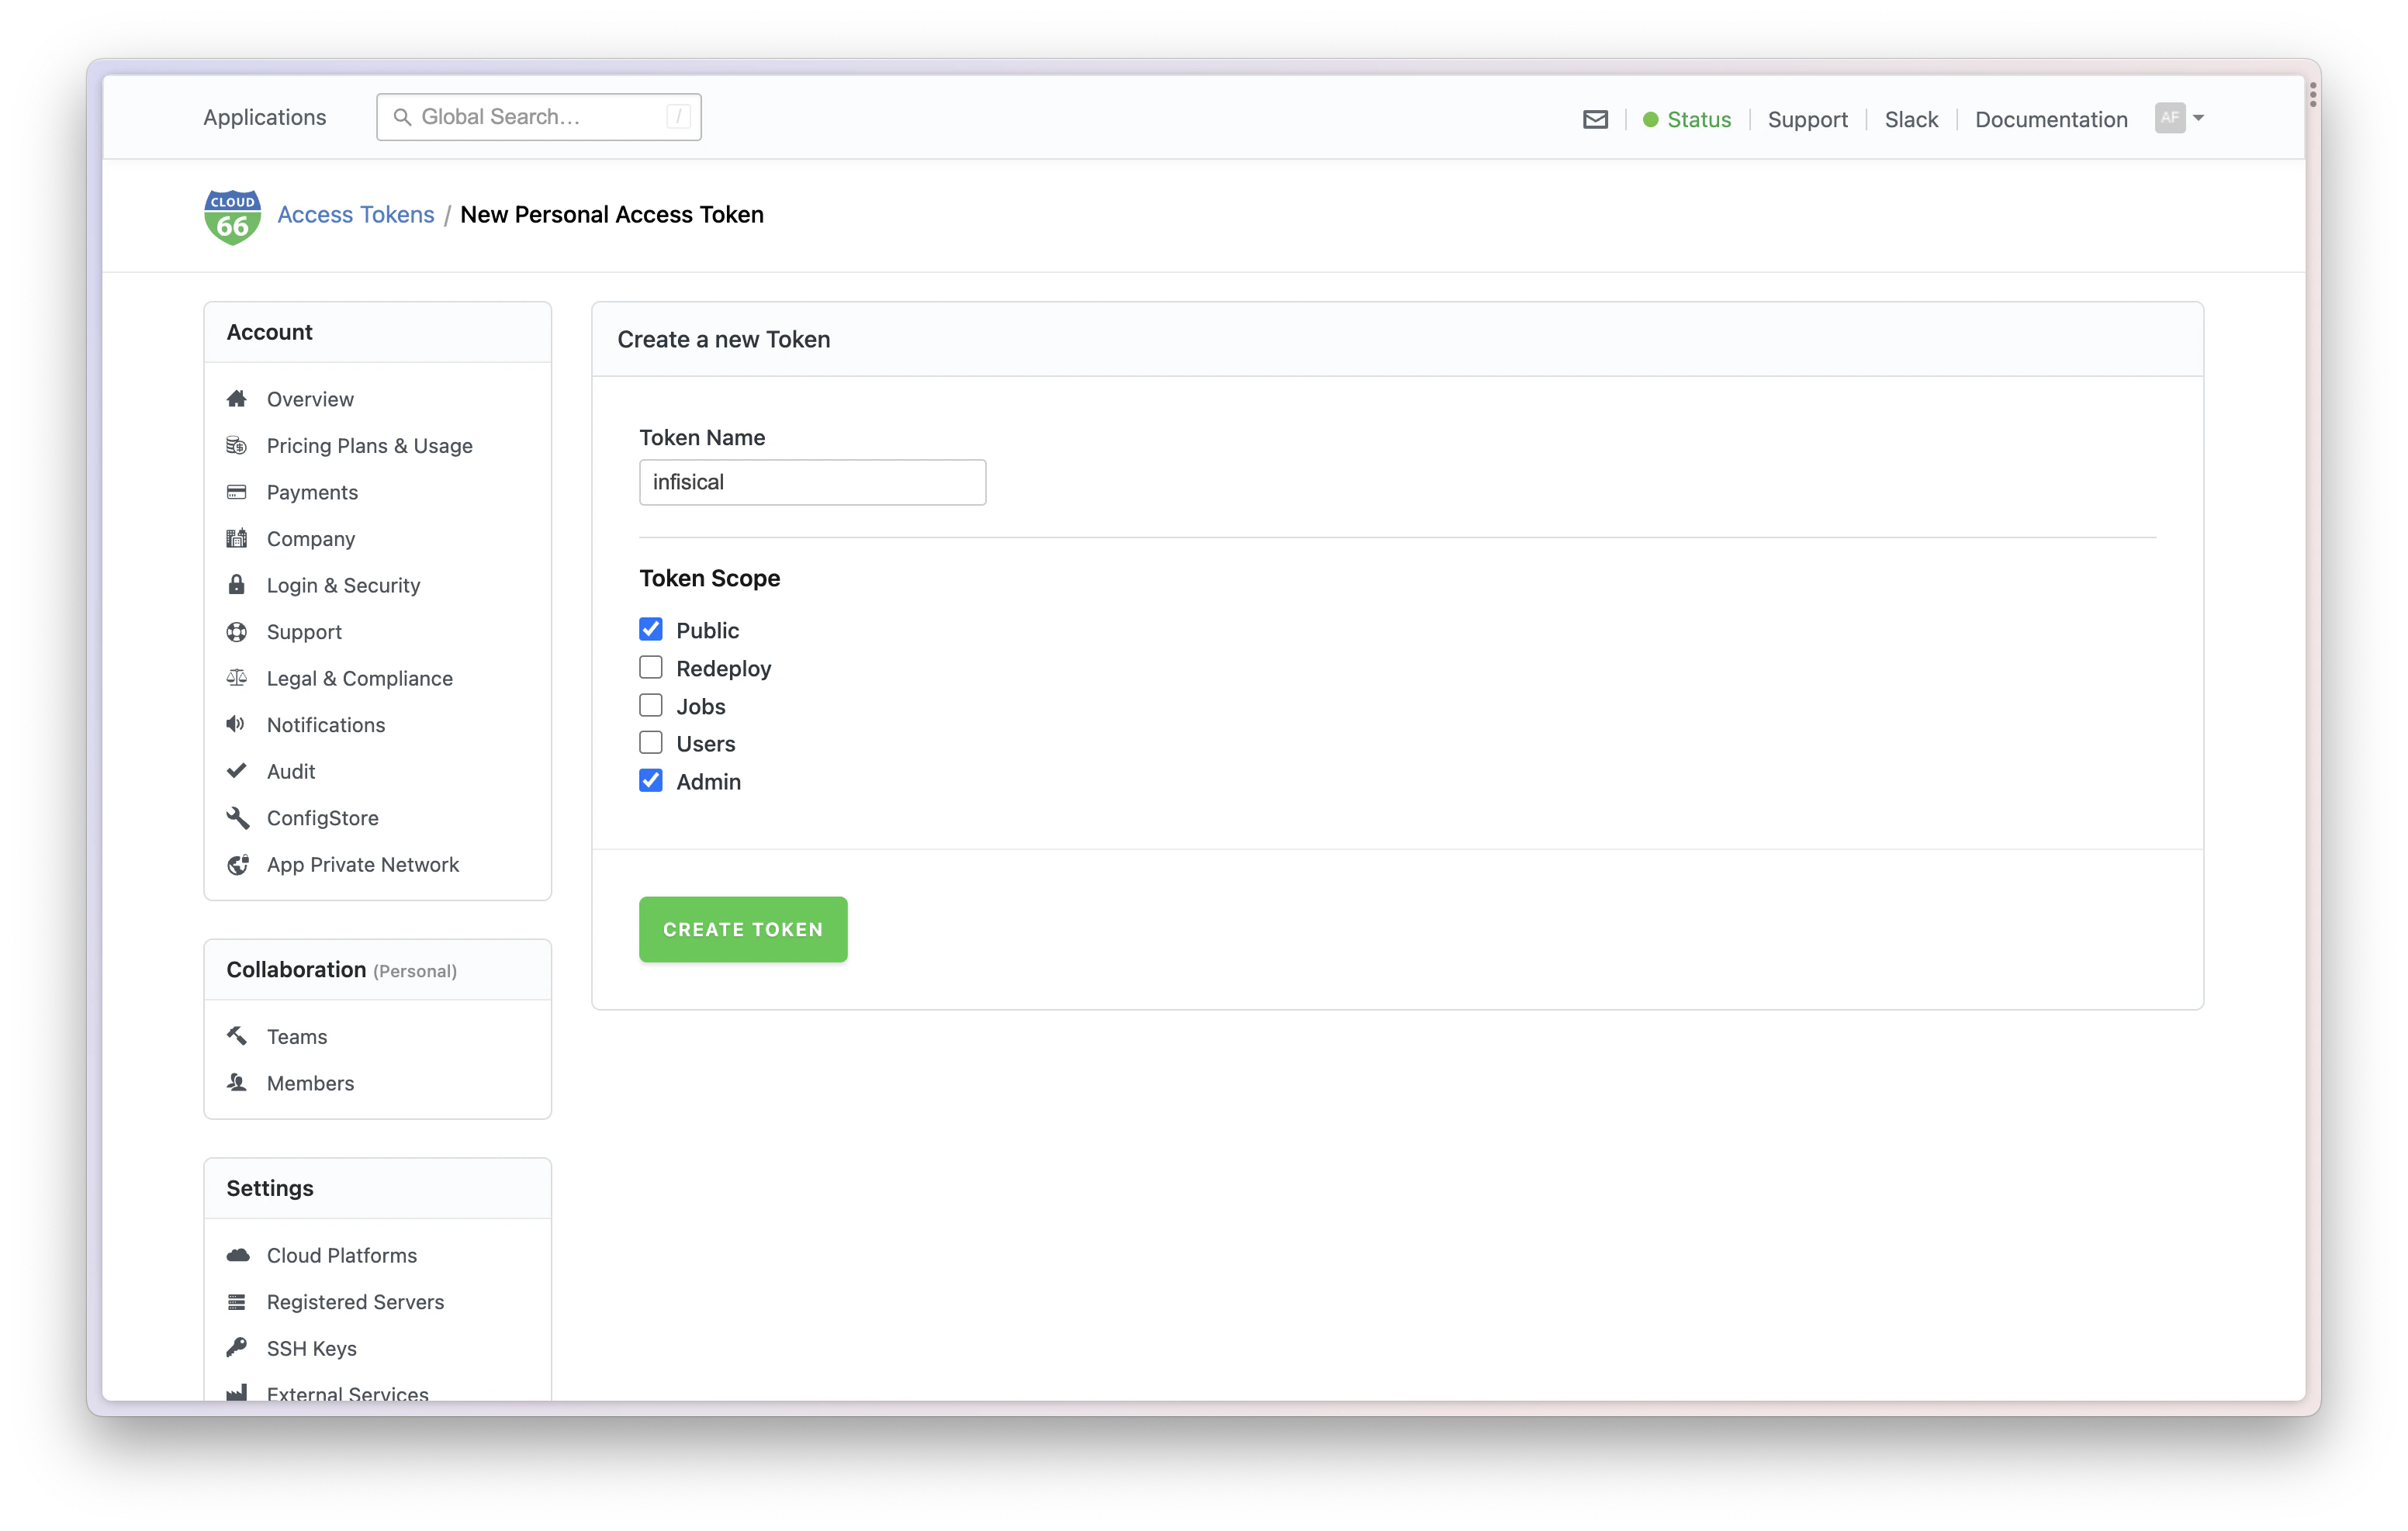
Task: Open the mail envelope icon
Action: (1595, 120)
